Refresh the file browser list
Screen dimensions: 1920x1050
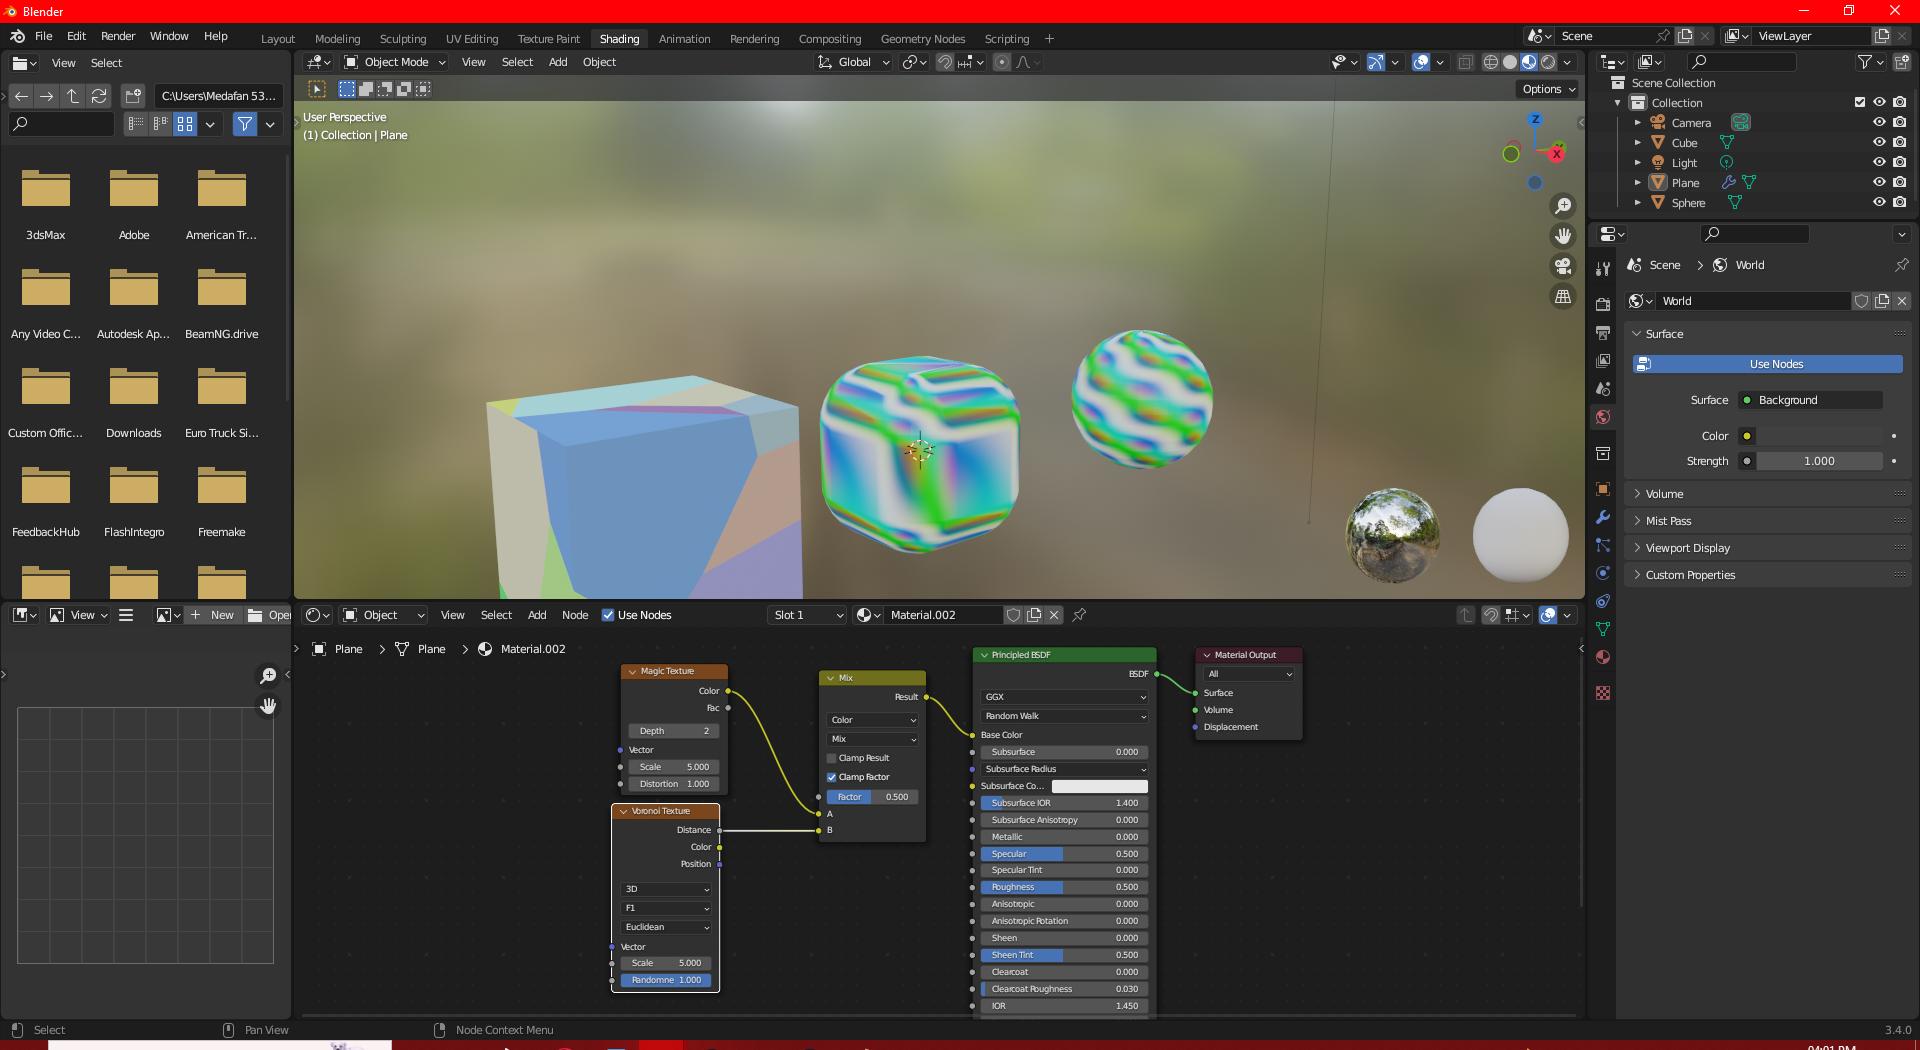[x=99, y=96]
